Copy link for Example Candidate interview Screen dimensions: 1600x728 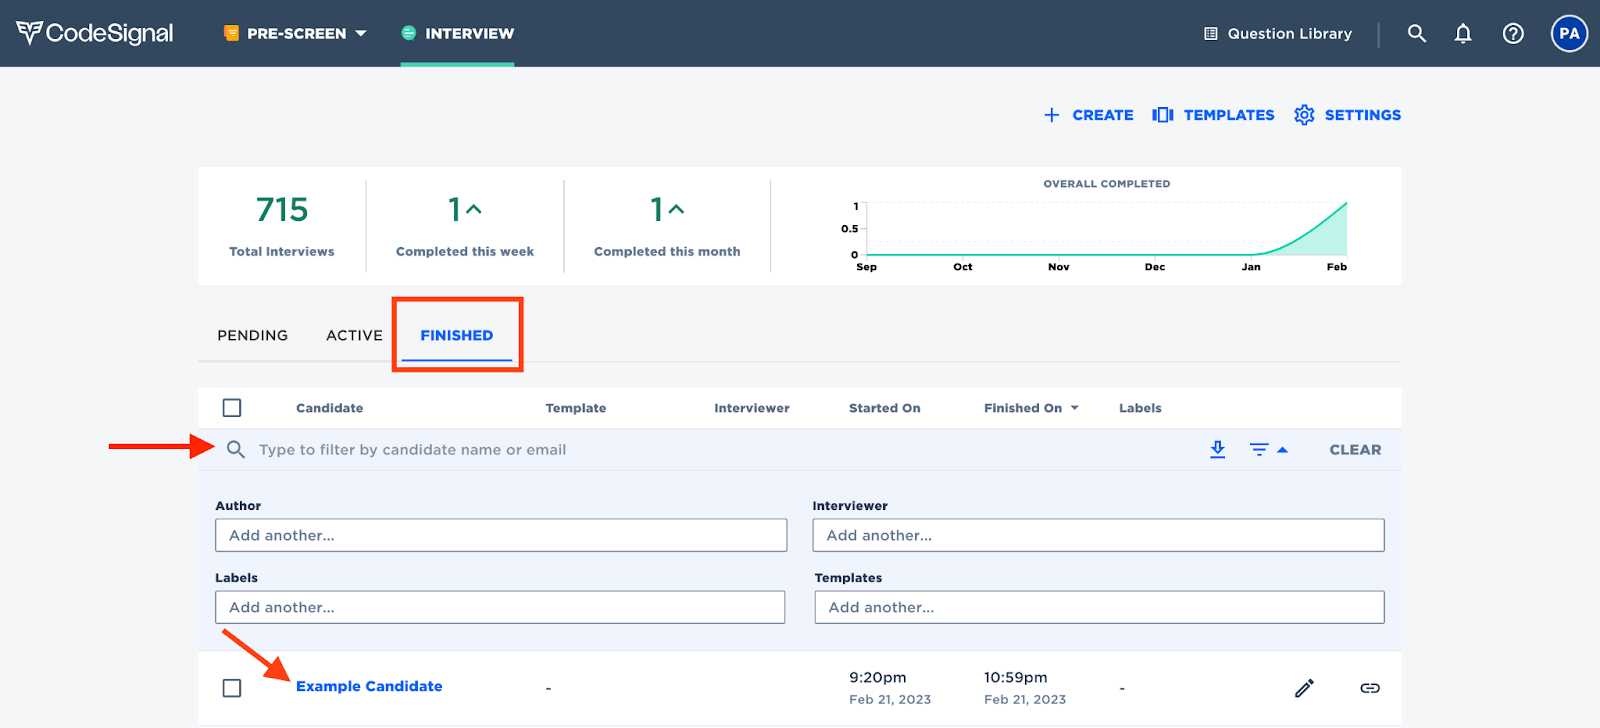pyautogui.click(x=1370, y=688)
